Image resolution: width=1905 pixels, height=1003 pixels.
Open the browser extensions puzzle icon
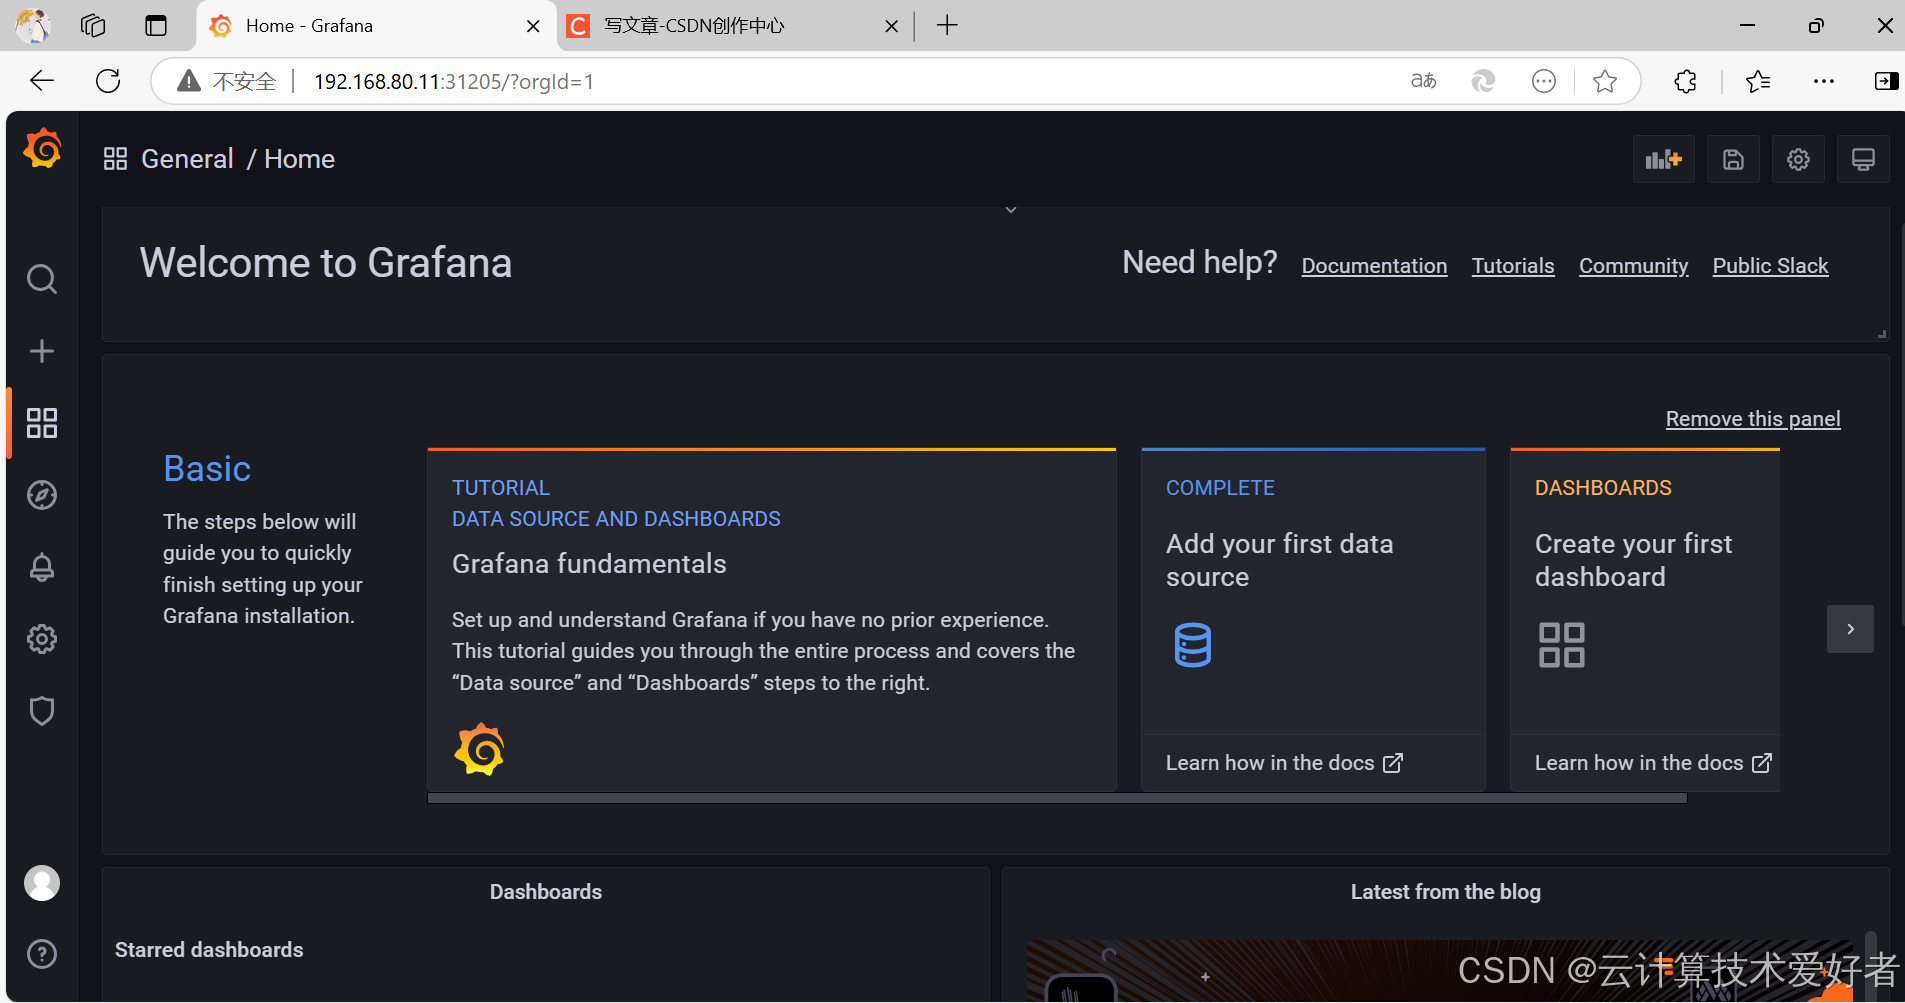point(1686,81)
